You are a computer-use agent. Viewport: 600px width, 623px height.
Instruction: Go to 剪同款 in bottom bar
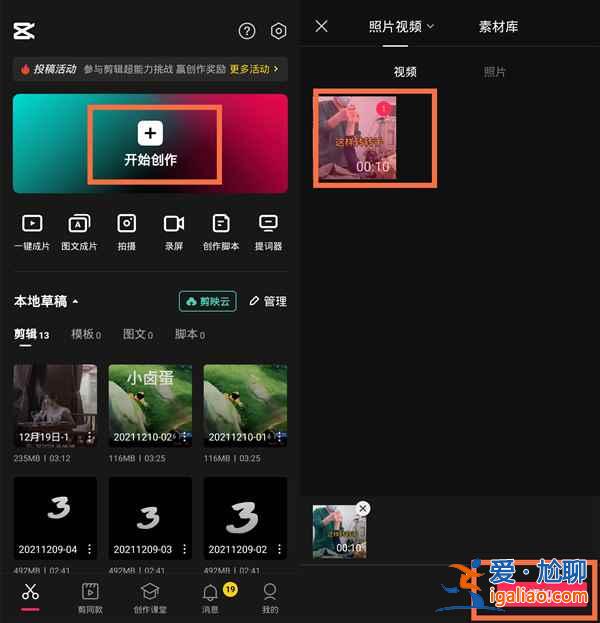coord(90,598)
